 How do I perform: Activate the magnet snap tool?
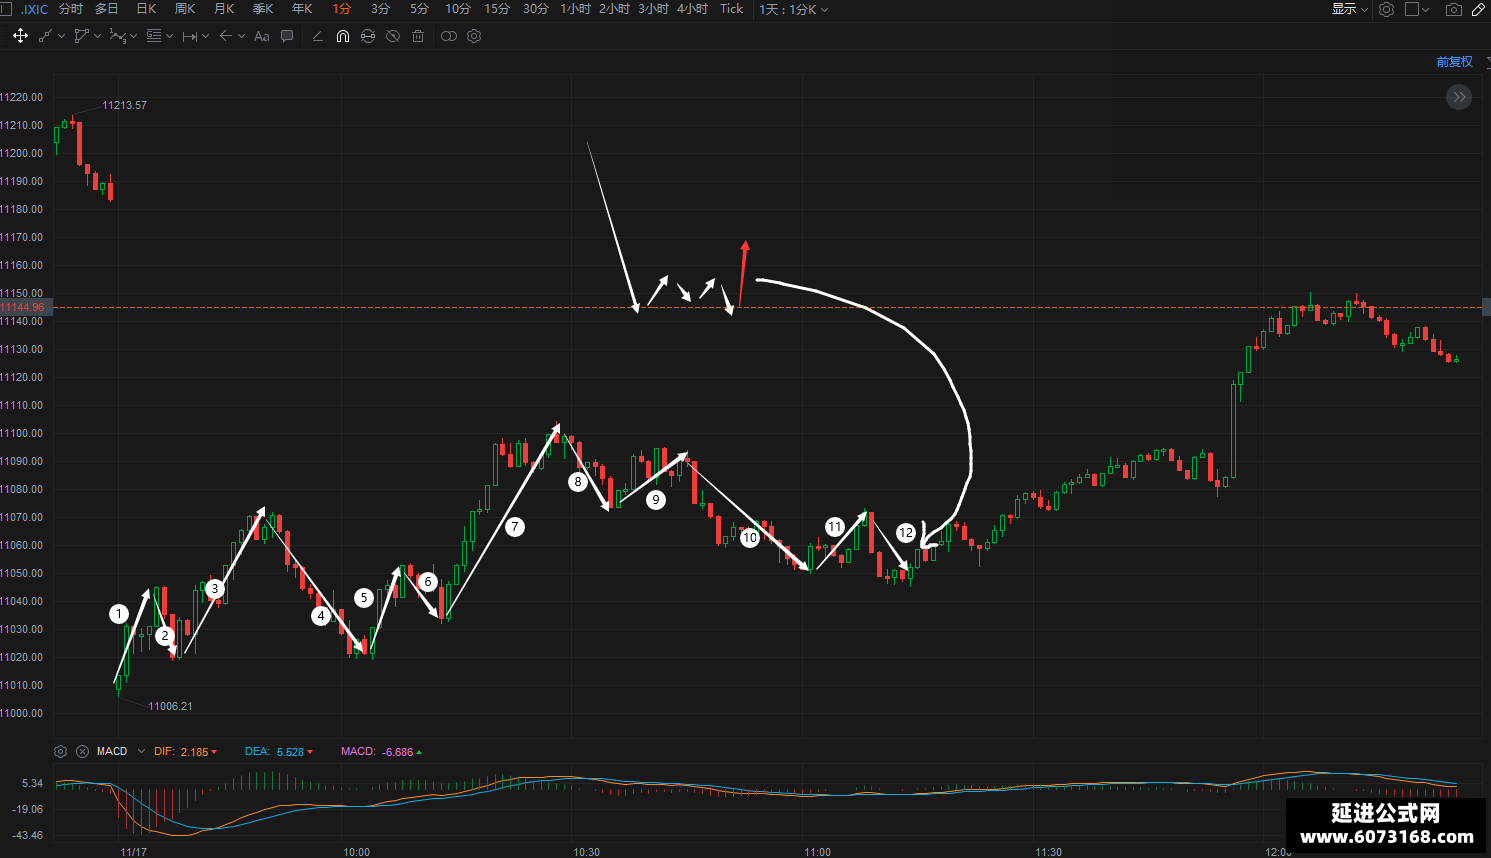(343, 36)
